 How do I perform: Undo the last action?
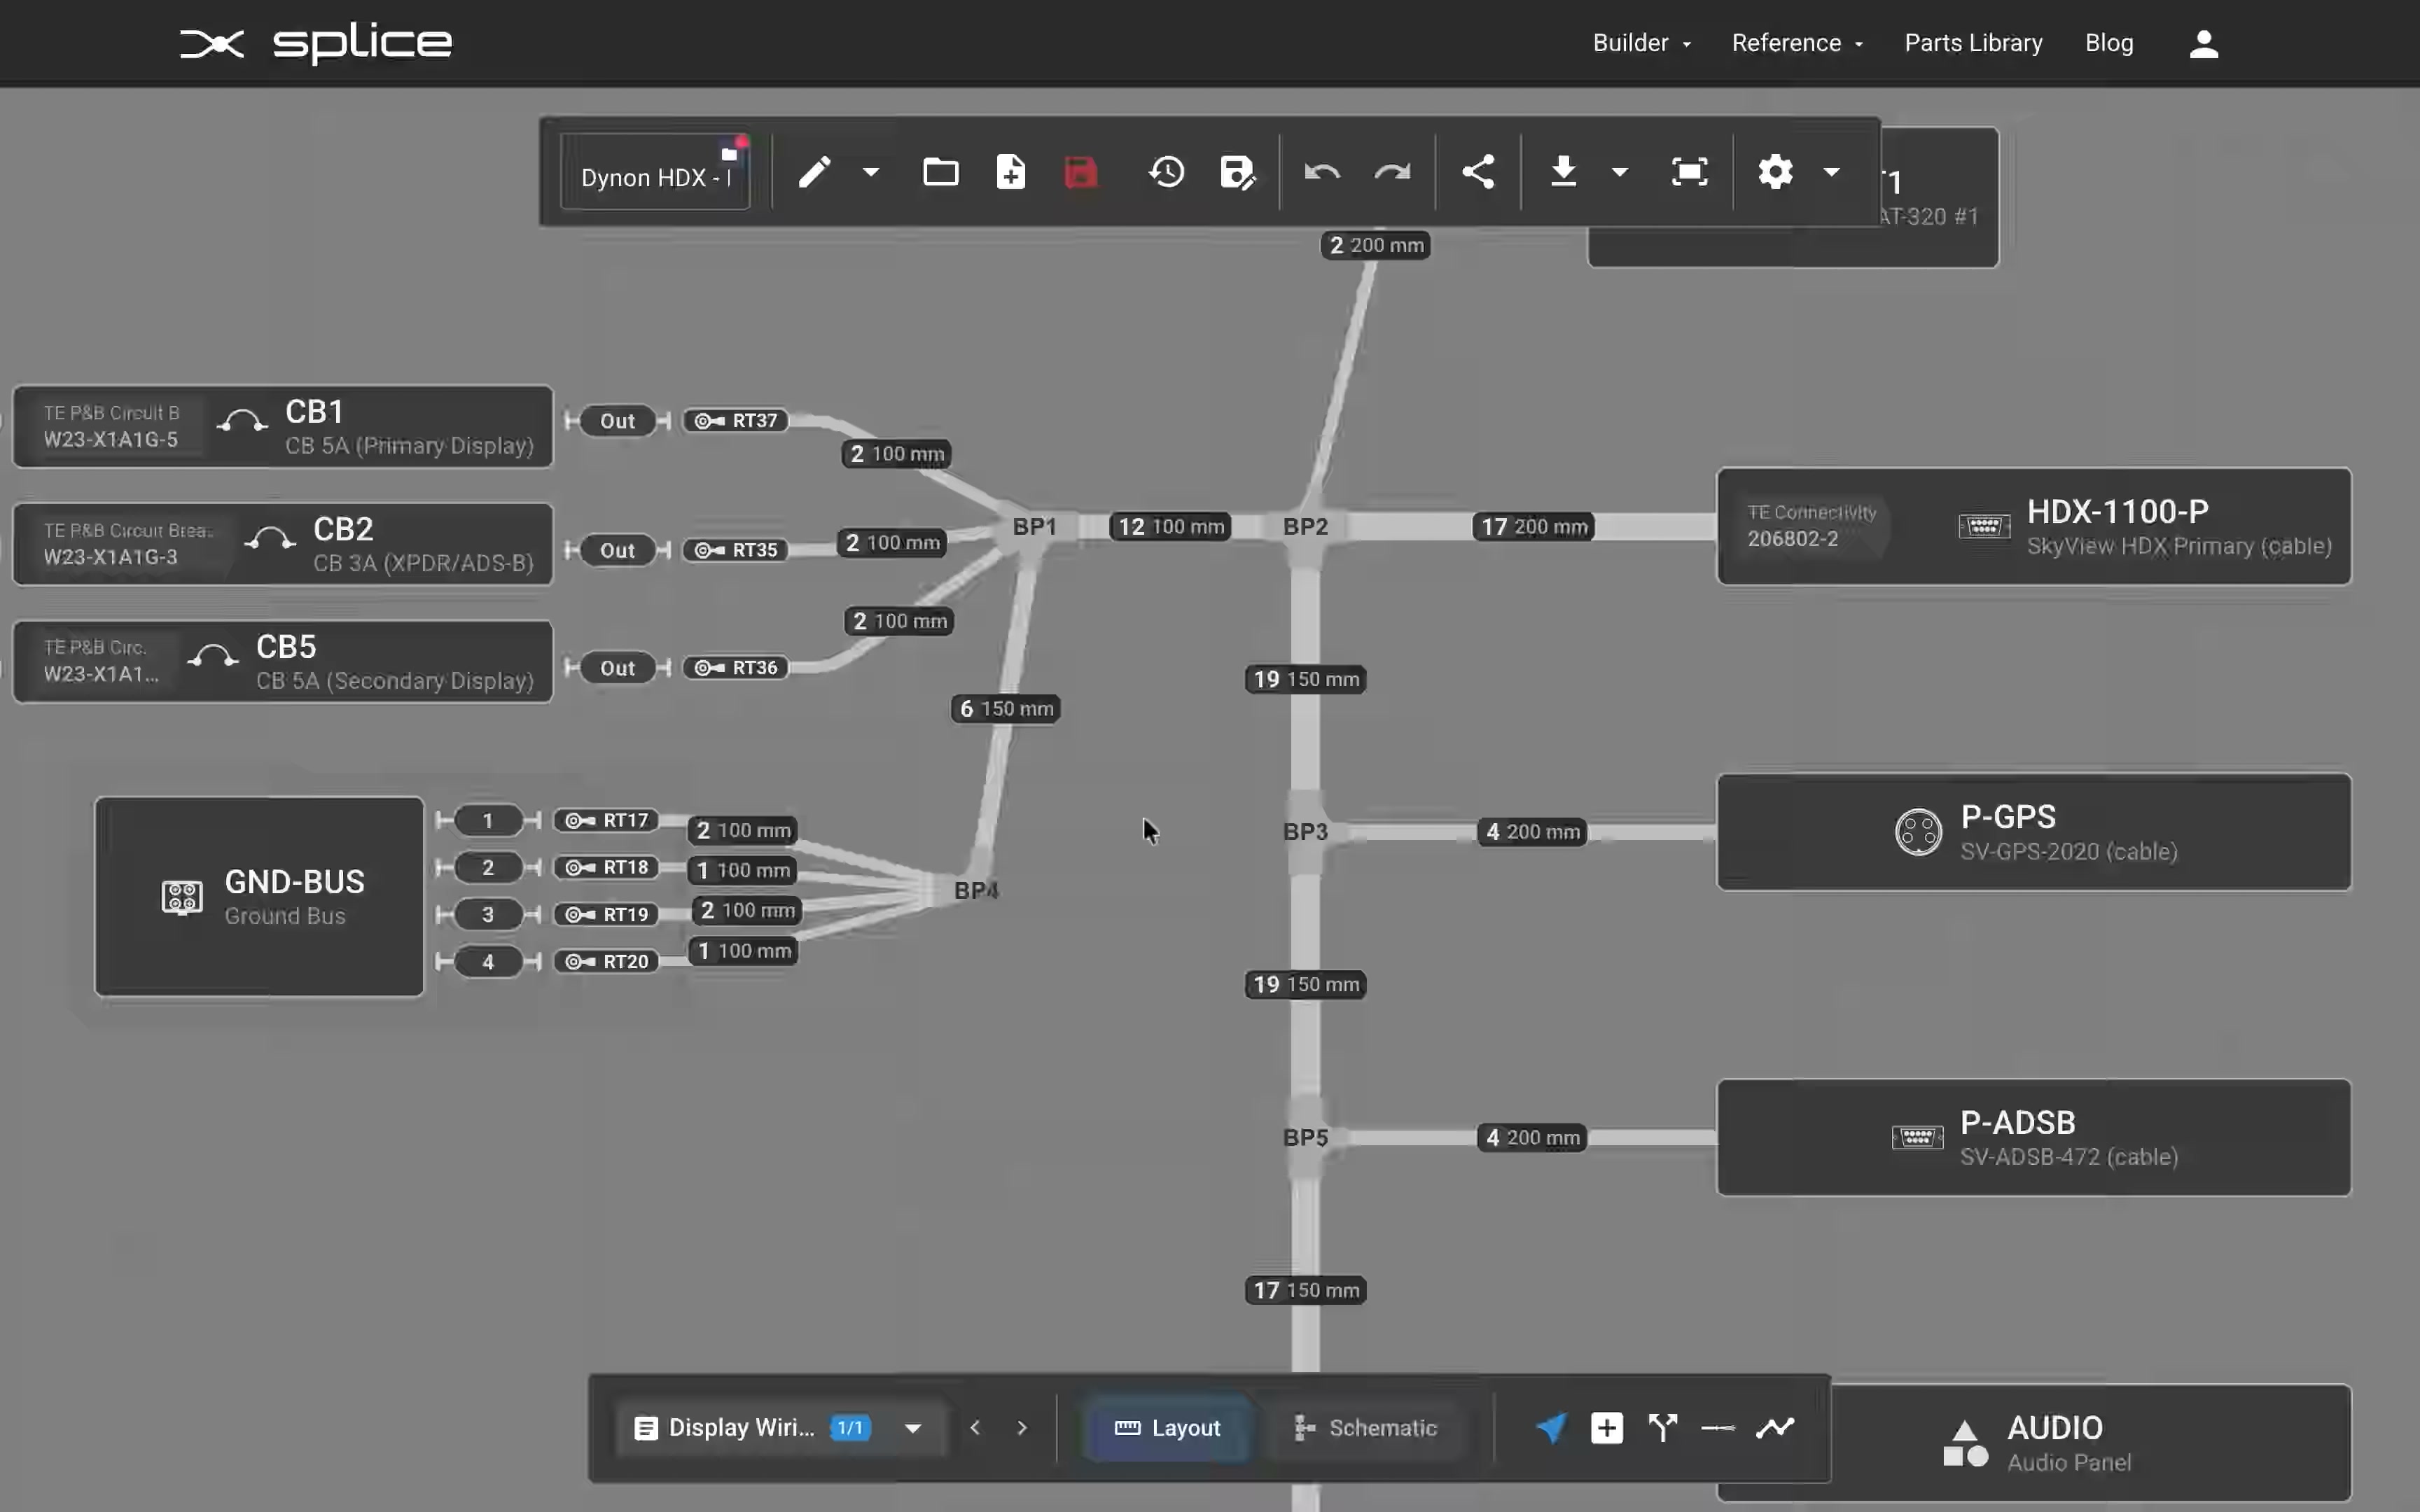click(x=1321, y=171)
